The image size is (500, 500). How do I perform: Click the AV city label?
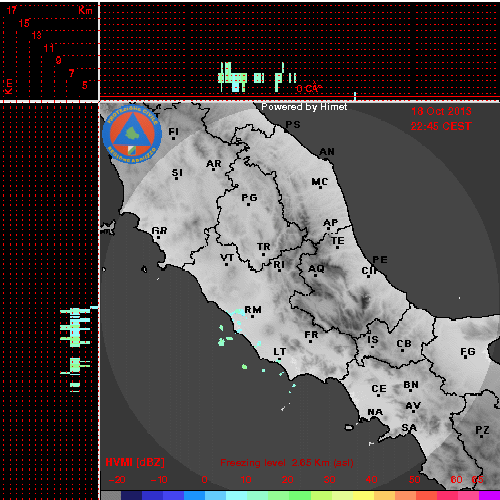413,406
